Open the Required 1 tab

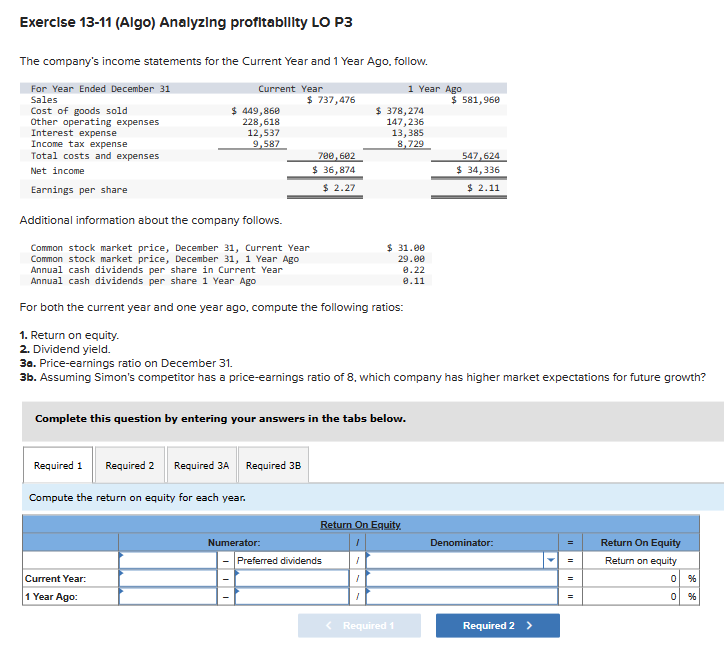[58, 465]
